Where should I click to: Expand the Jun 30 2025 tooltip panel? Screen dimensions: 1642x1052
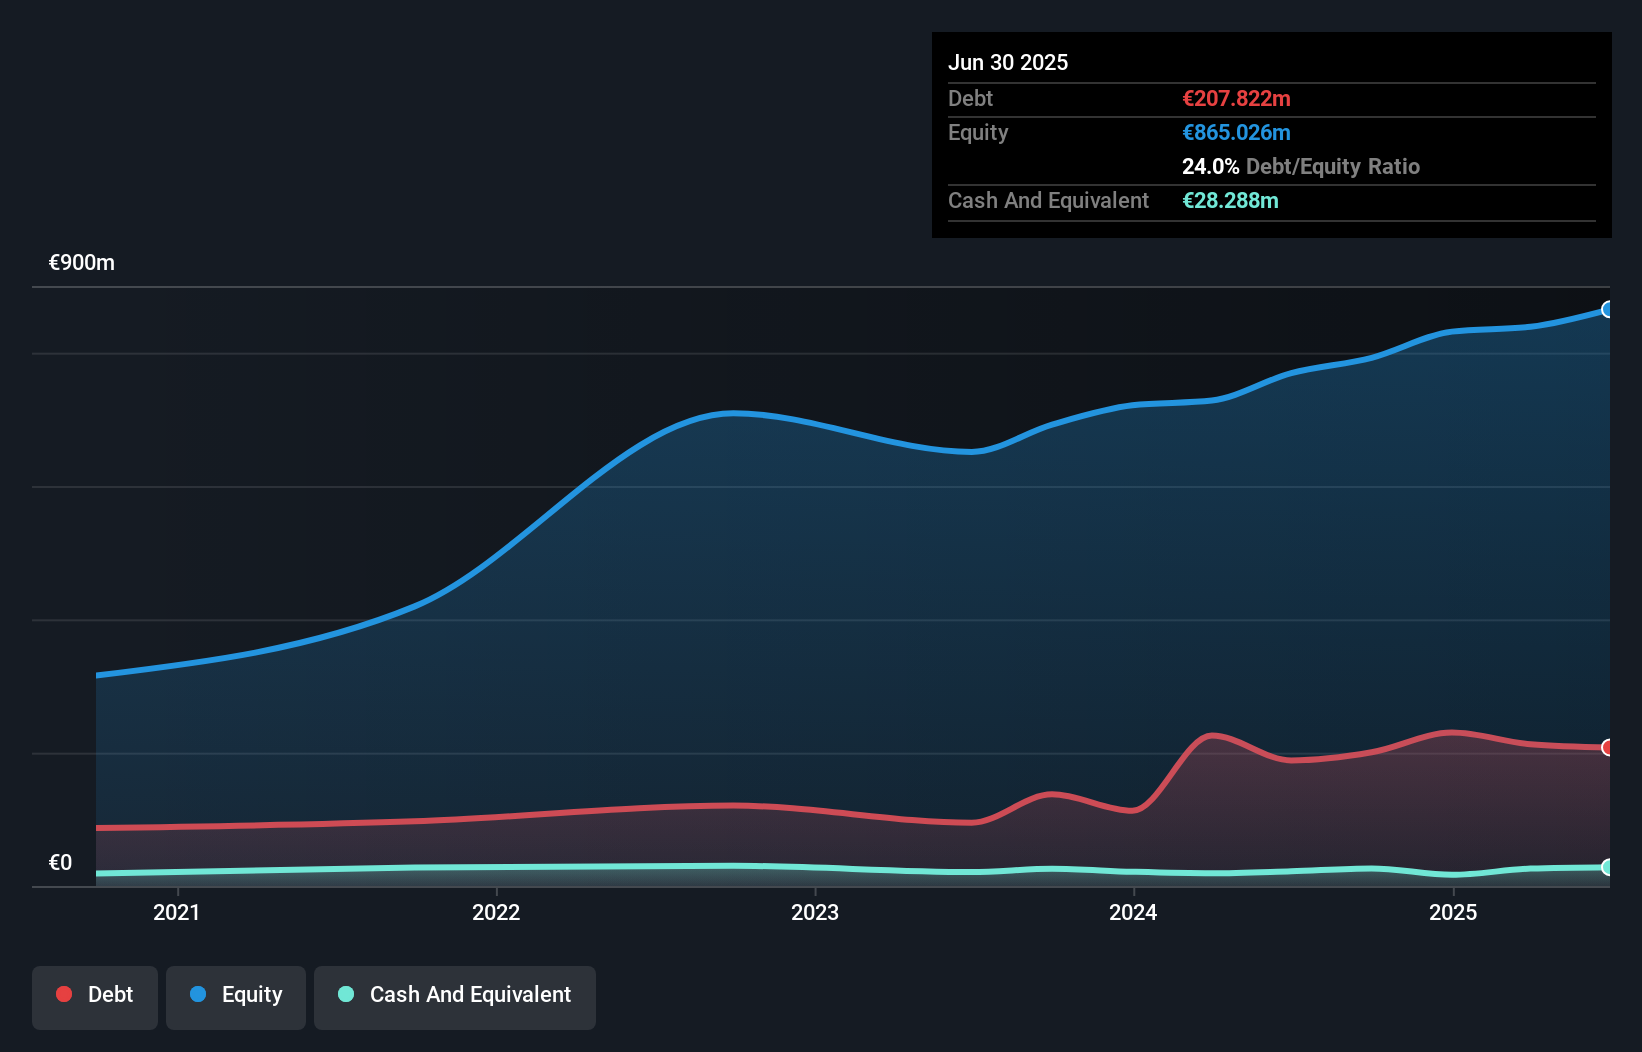click(x=1009, y=62)
